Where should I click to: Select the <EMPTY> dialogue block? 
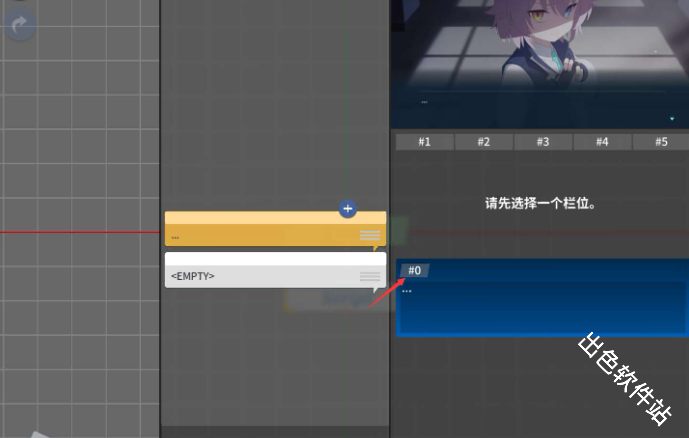[276, 270]
